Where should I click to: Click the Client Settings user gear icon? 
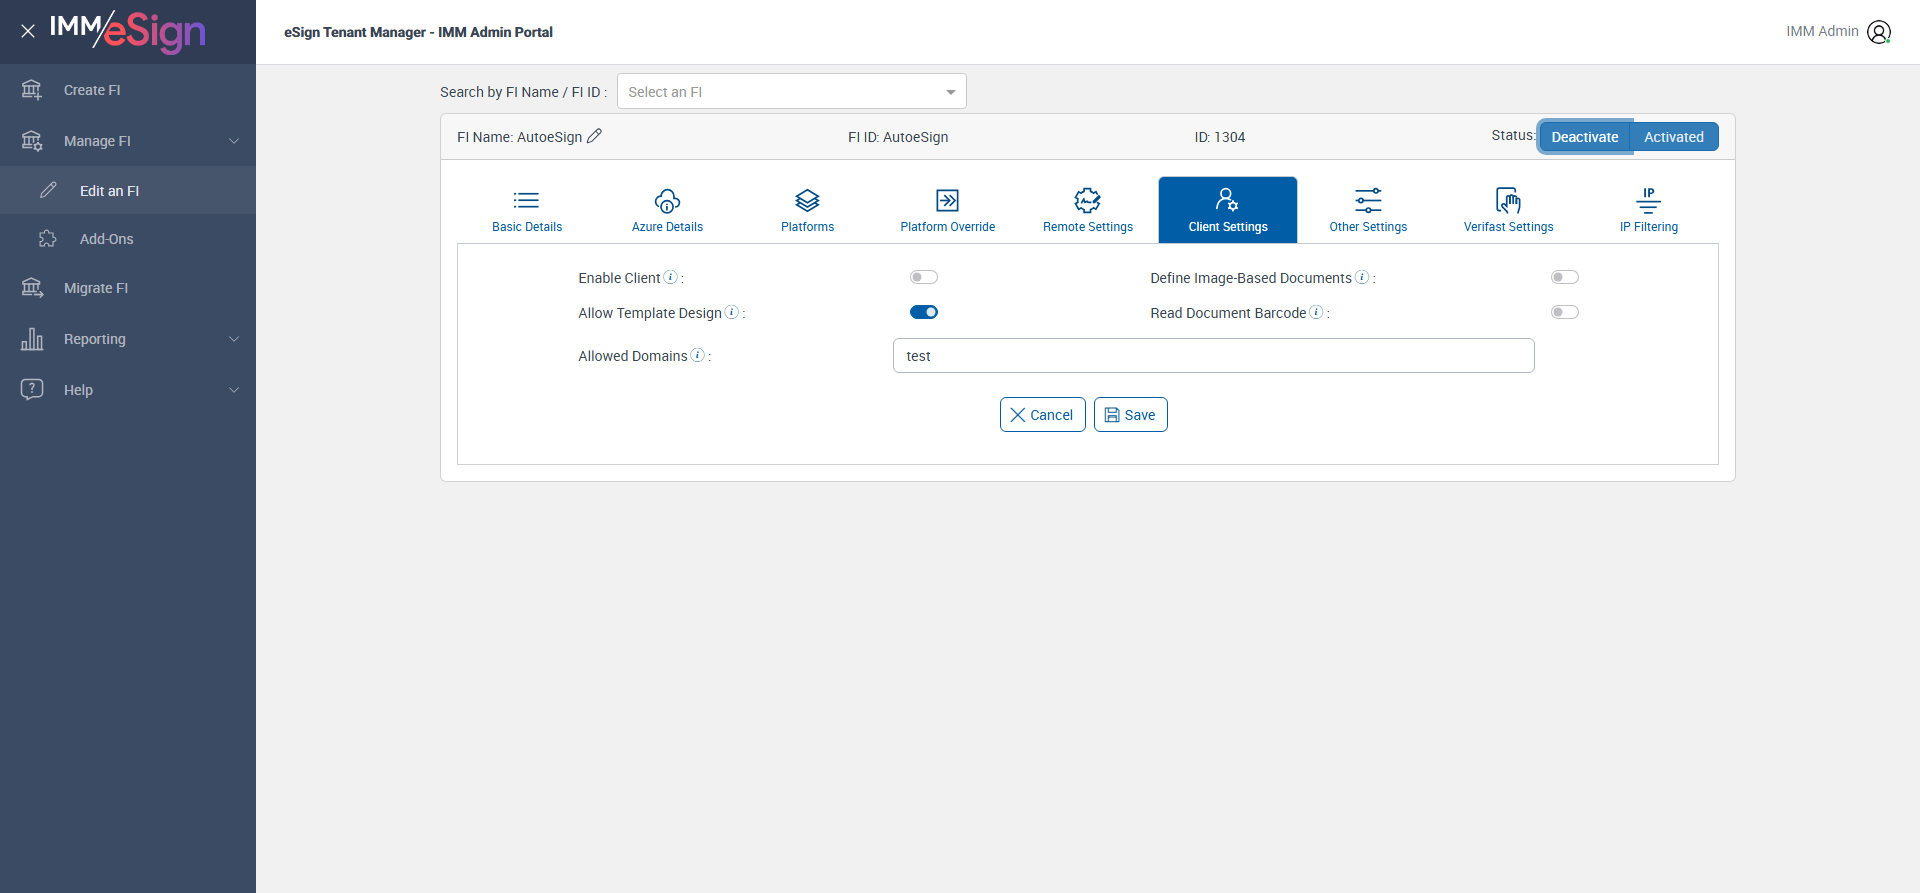point(1227,199)
